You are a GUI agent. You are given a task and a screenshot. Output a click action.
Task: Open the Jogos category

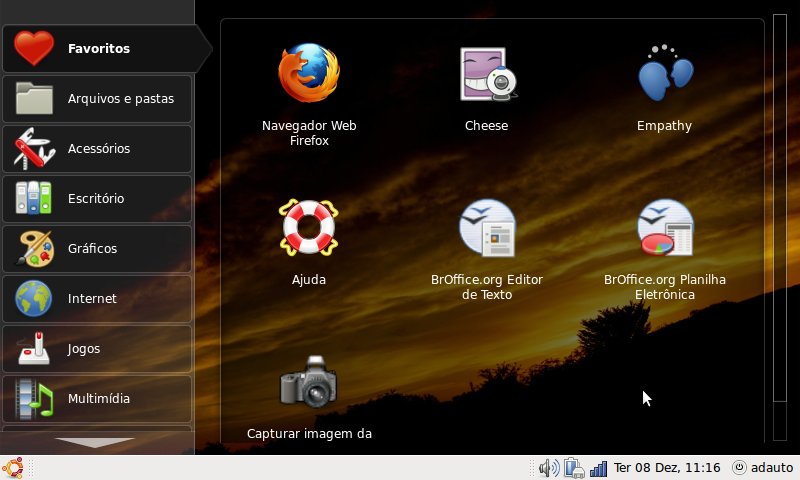point(97,348)
